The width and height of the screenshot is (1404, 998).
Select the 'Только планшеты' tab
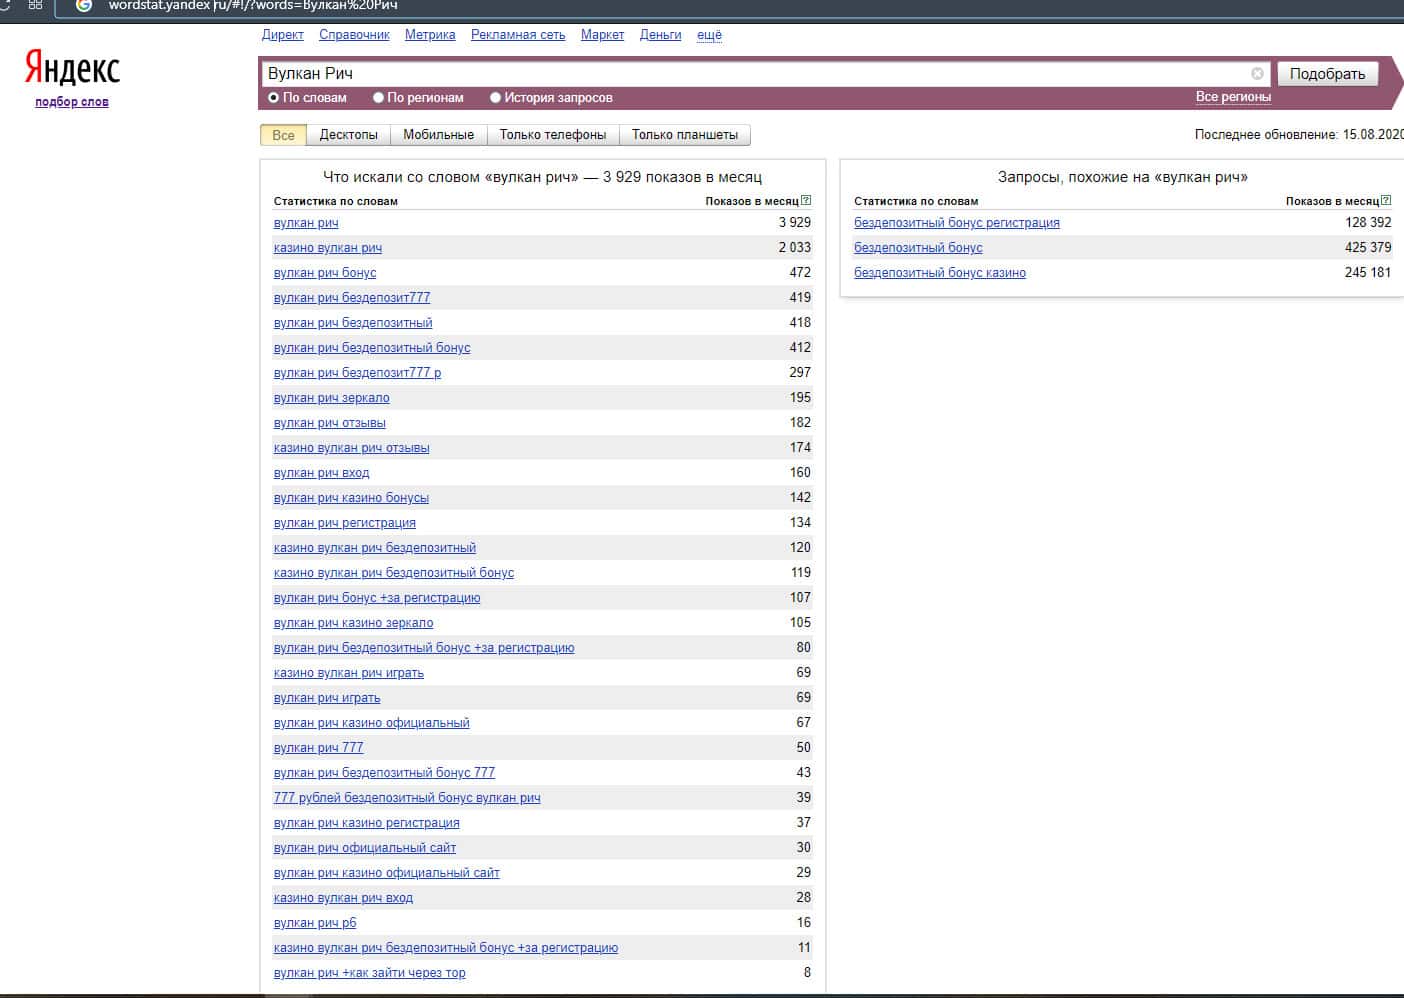coord(684,135)
